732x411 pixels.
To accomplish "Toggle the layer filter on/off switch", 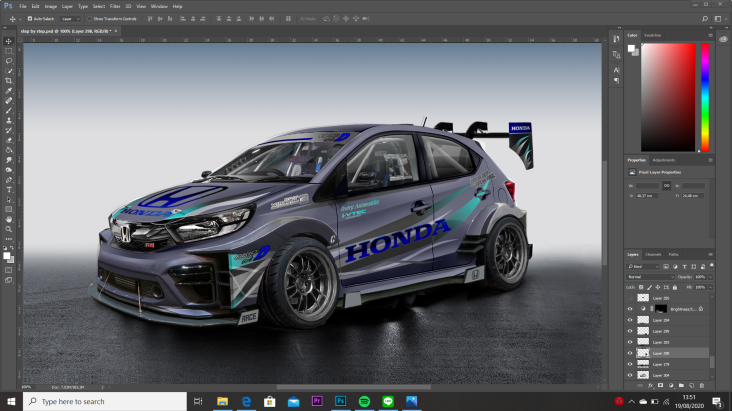I will tap(711, 266).
